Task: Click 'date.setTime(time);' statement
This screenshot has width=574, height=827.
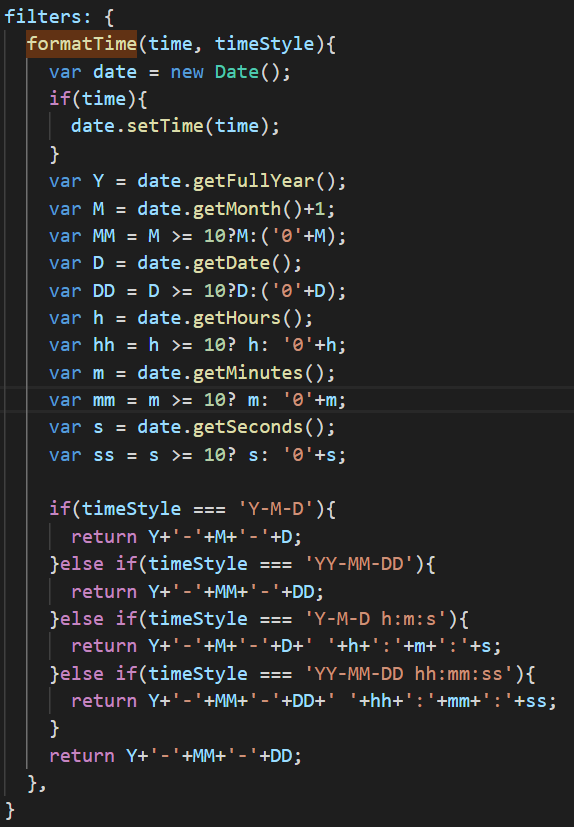Action: click(x=176, y=126)
